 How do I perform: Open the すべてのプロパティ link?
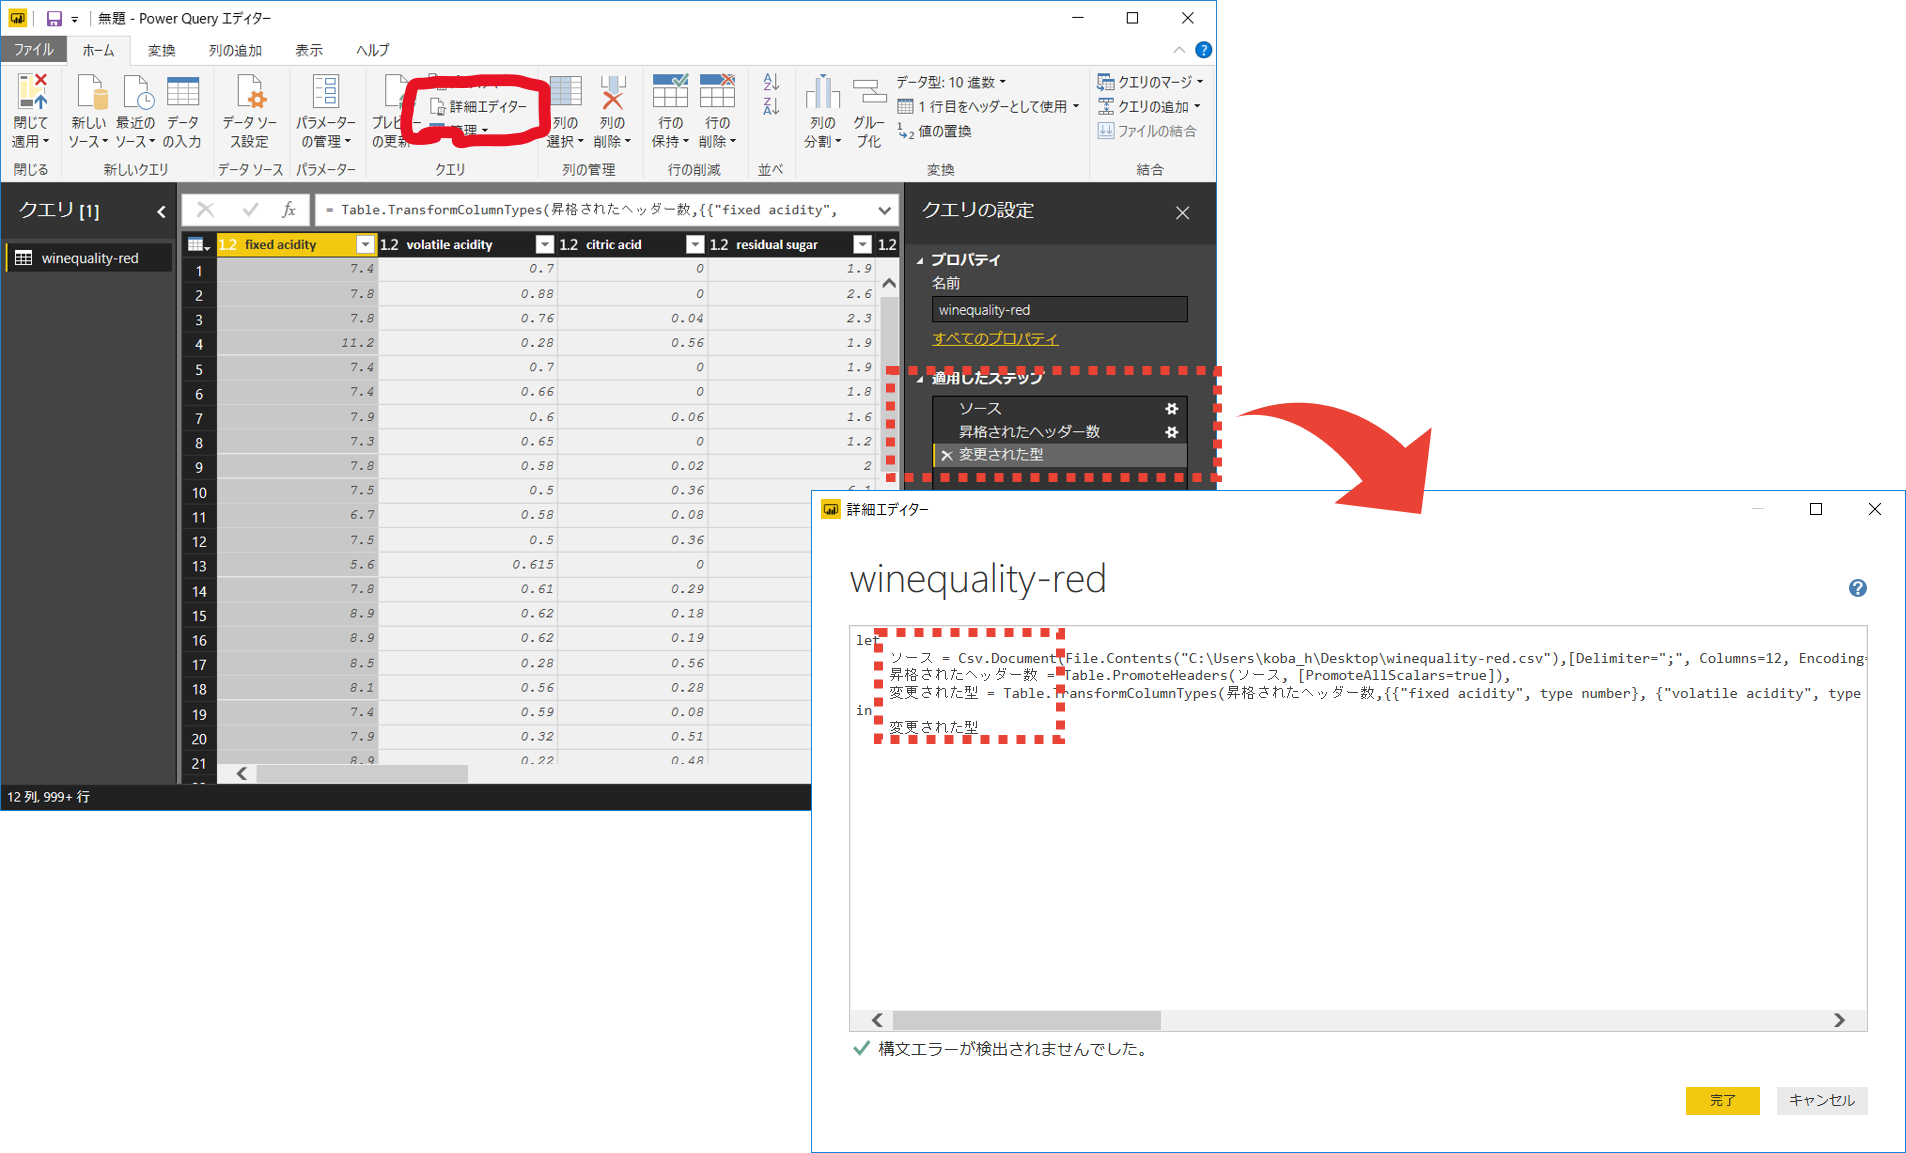(994, 338)
